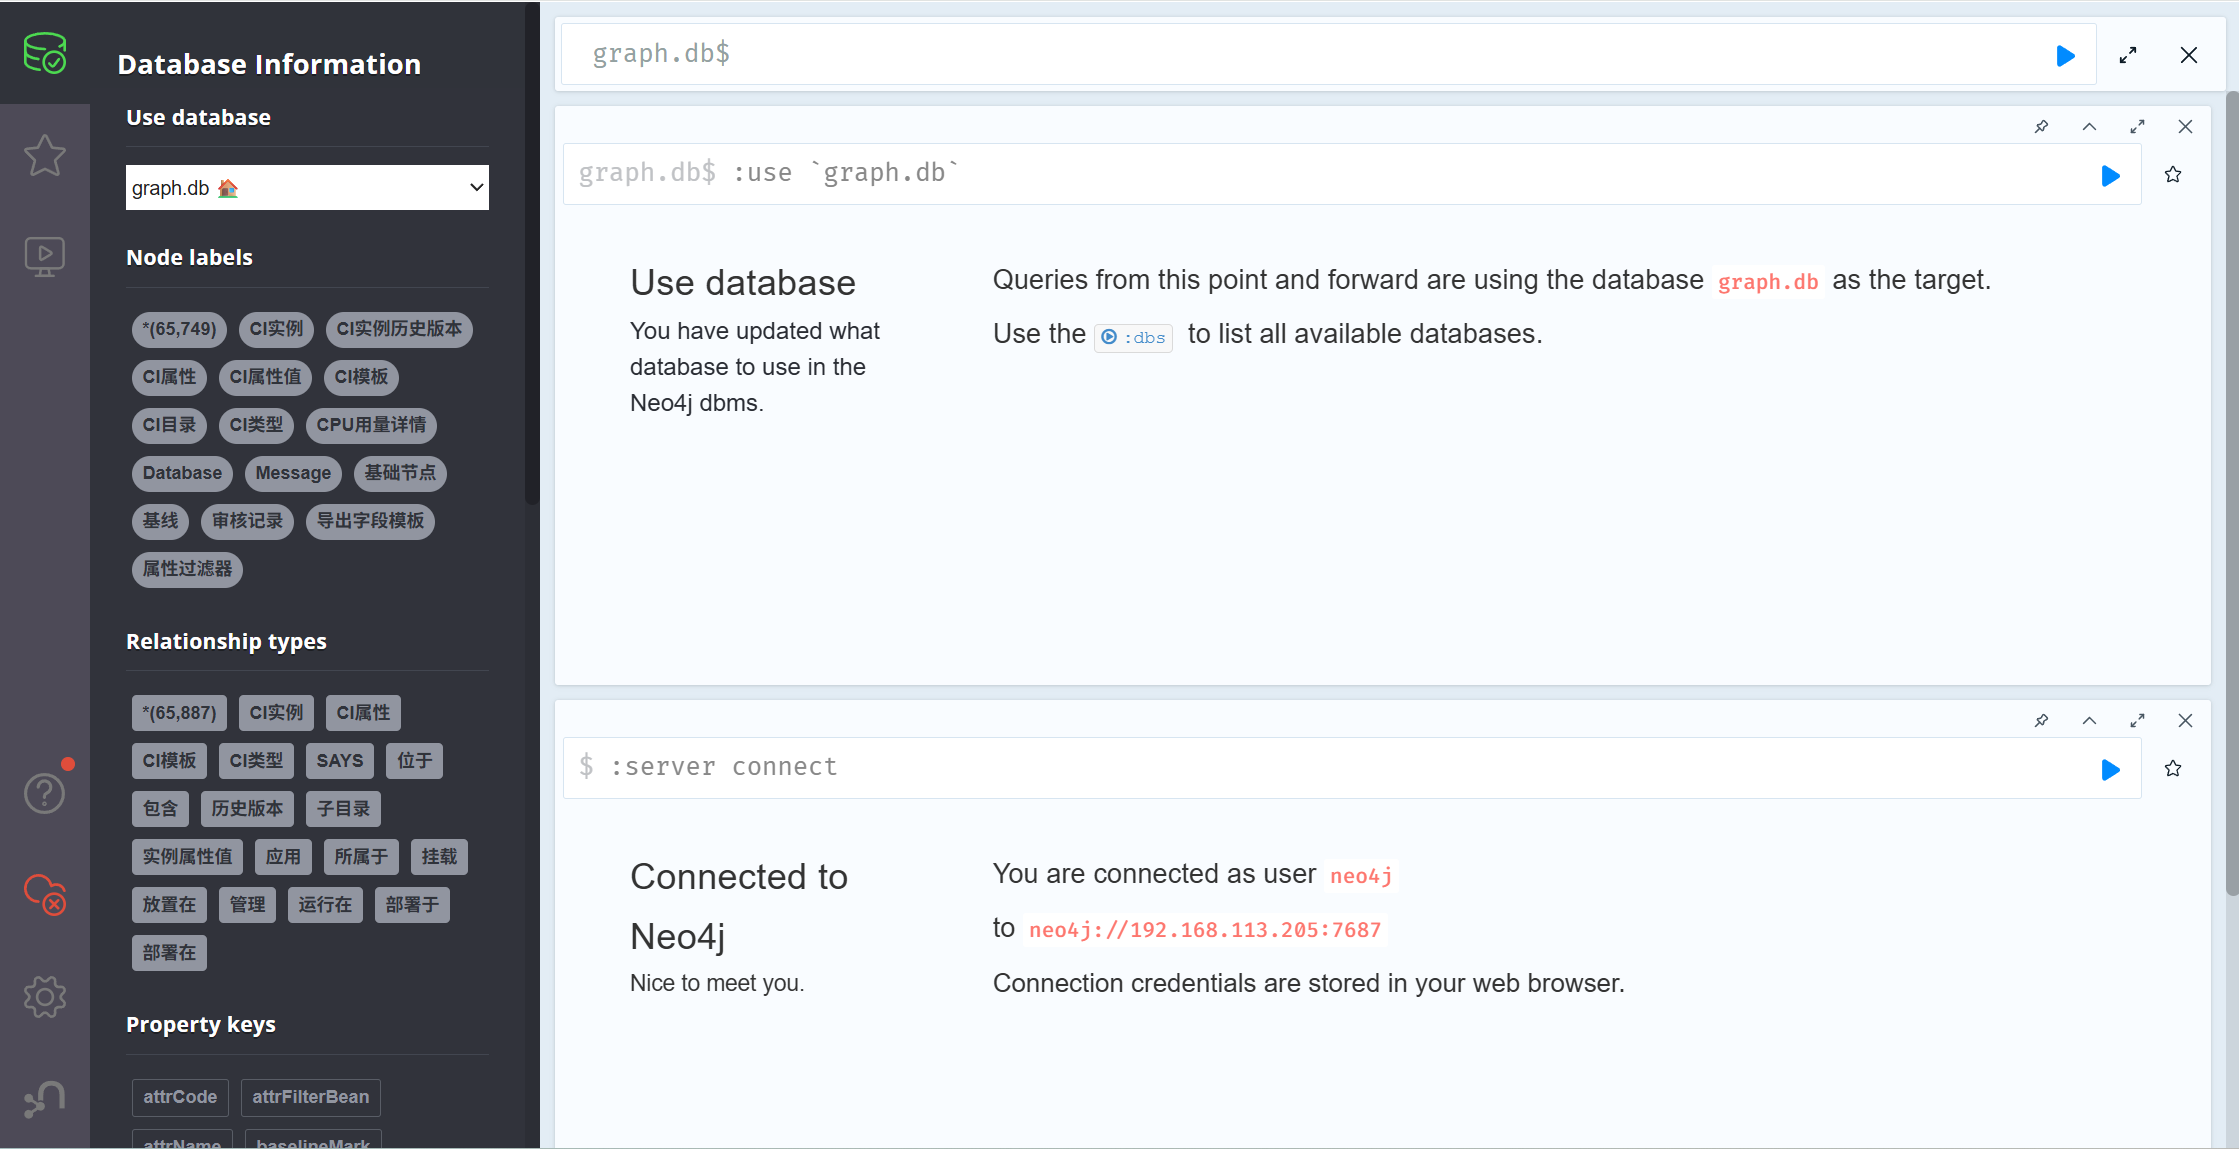This screenshot has width=2239, height=1149.
Task: Select 导出字段模板 node label
Action: click(370, 521)
